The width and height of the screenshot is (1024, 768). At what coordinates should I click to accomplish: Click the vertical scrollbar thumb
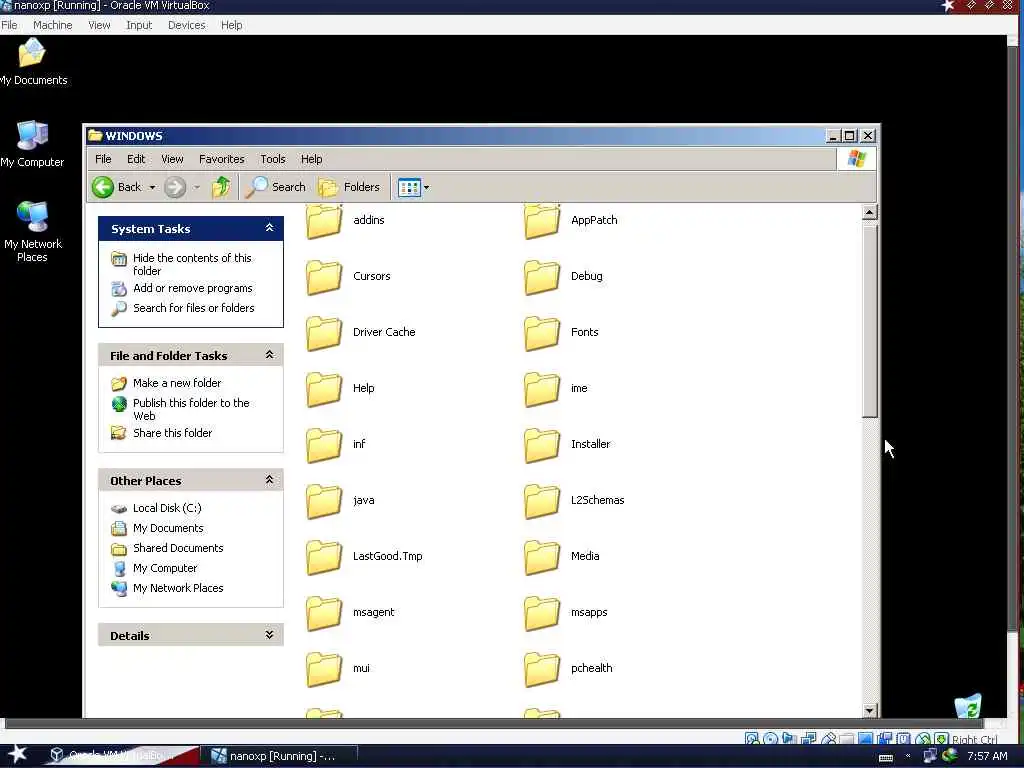click(869, 320)
